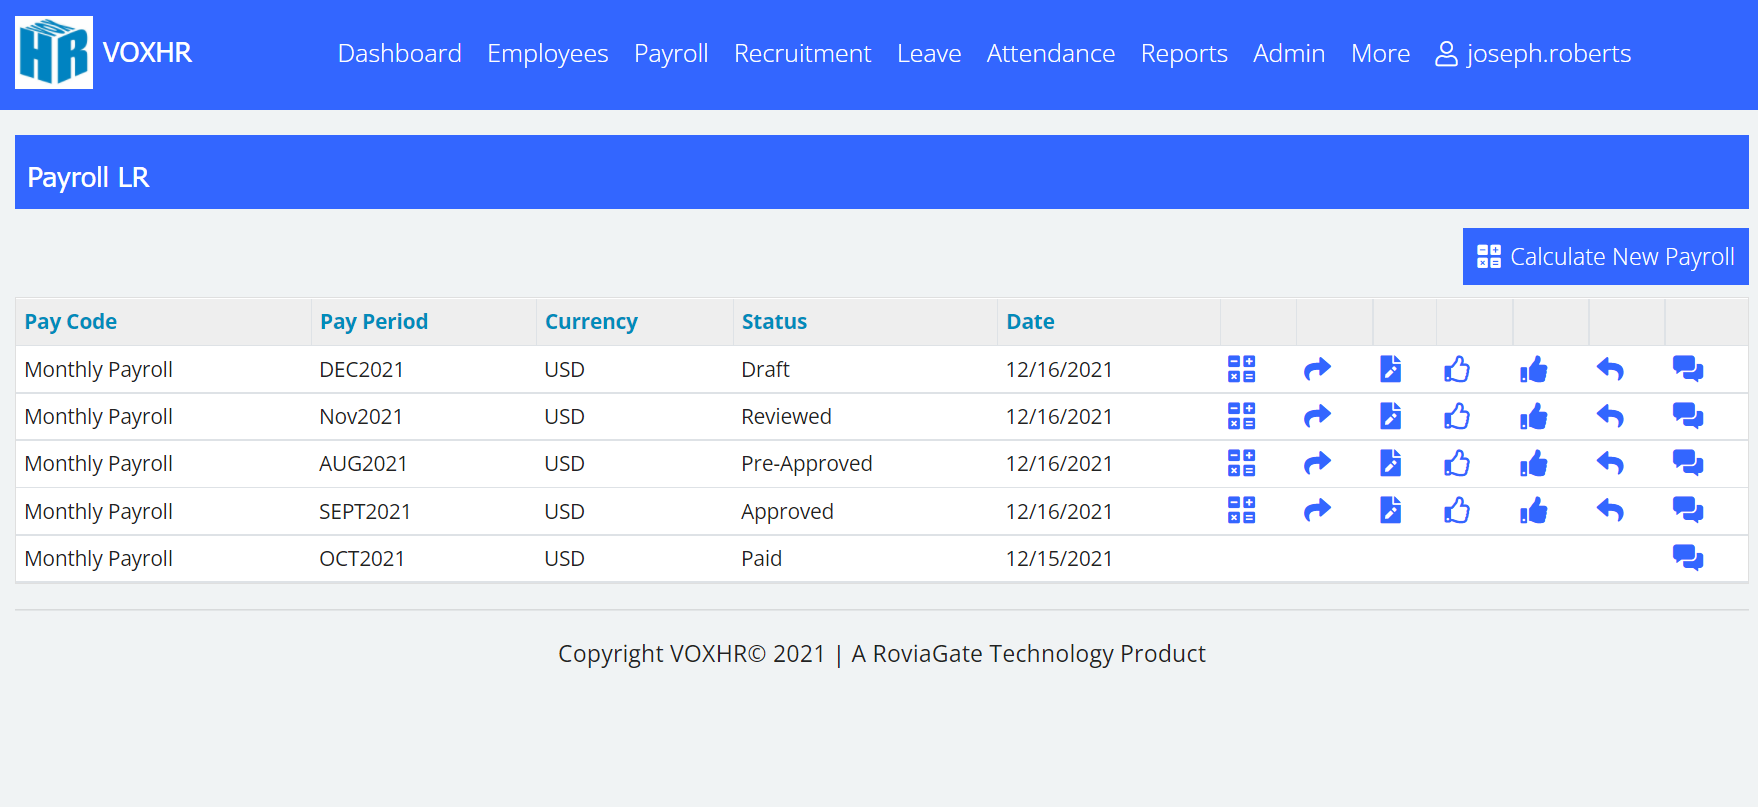Click the solid thumbs-up in Nov2021 row

[x=1533, y=416]
